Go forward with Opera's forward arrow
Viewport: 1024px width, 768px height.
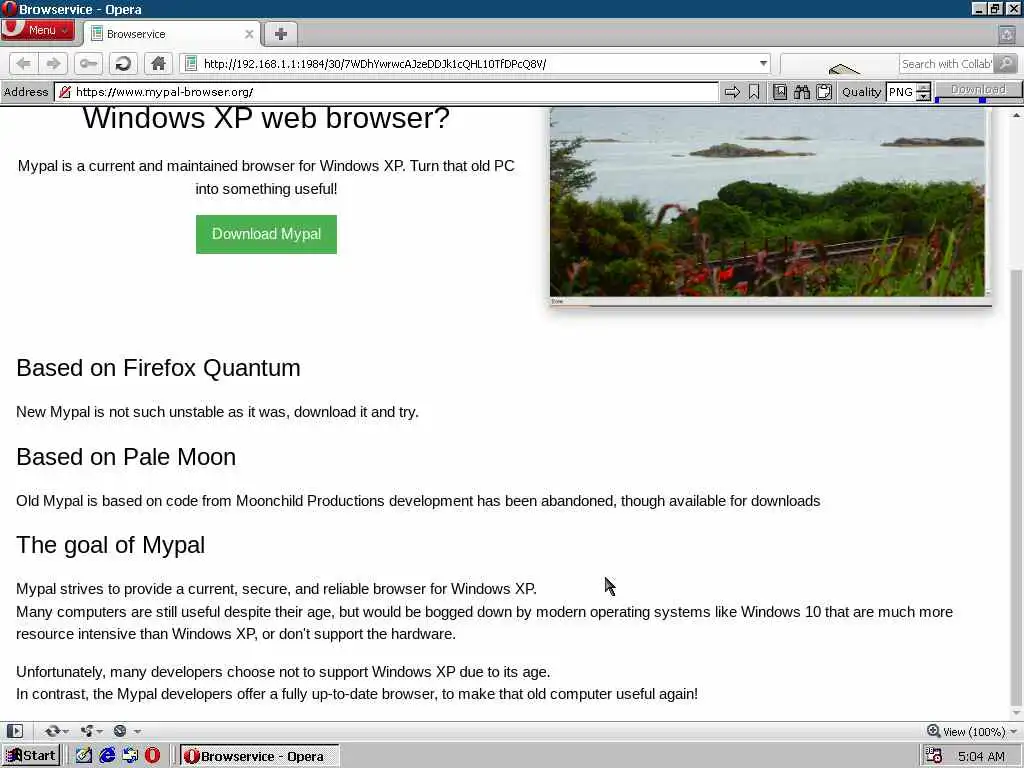53,63
